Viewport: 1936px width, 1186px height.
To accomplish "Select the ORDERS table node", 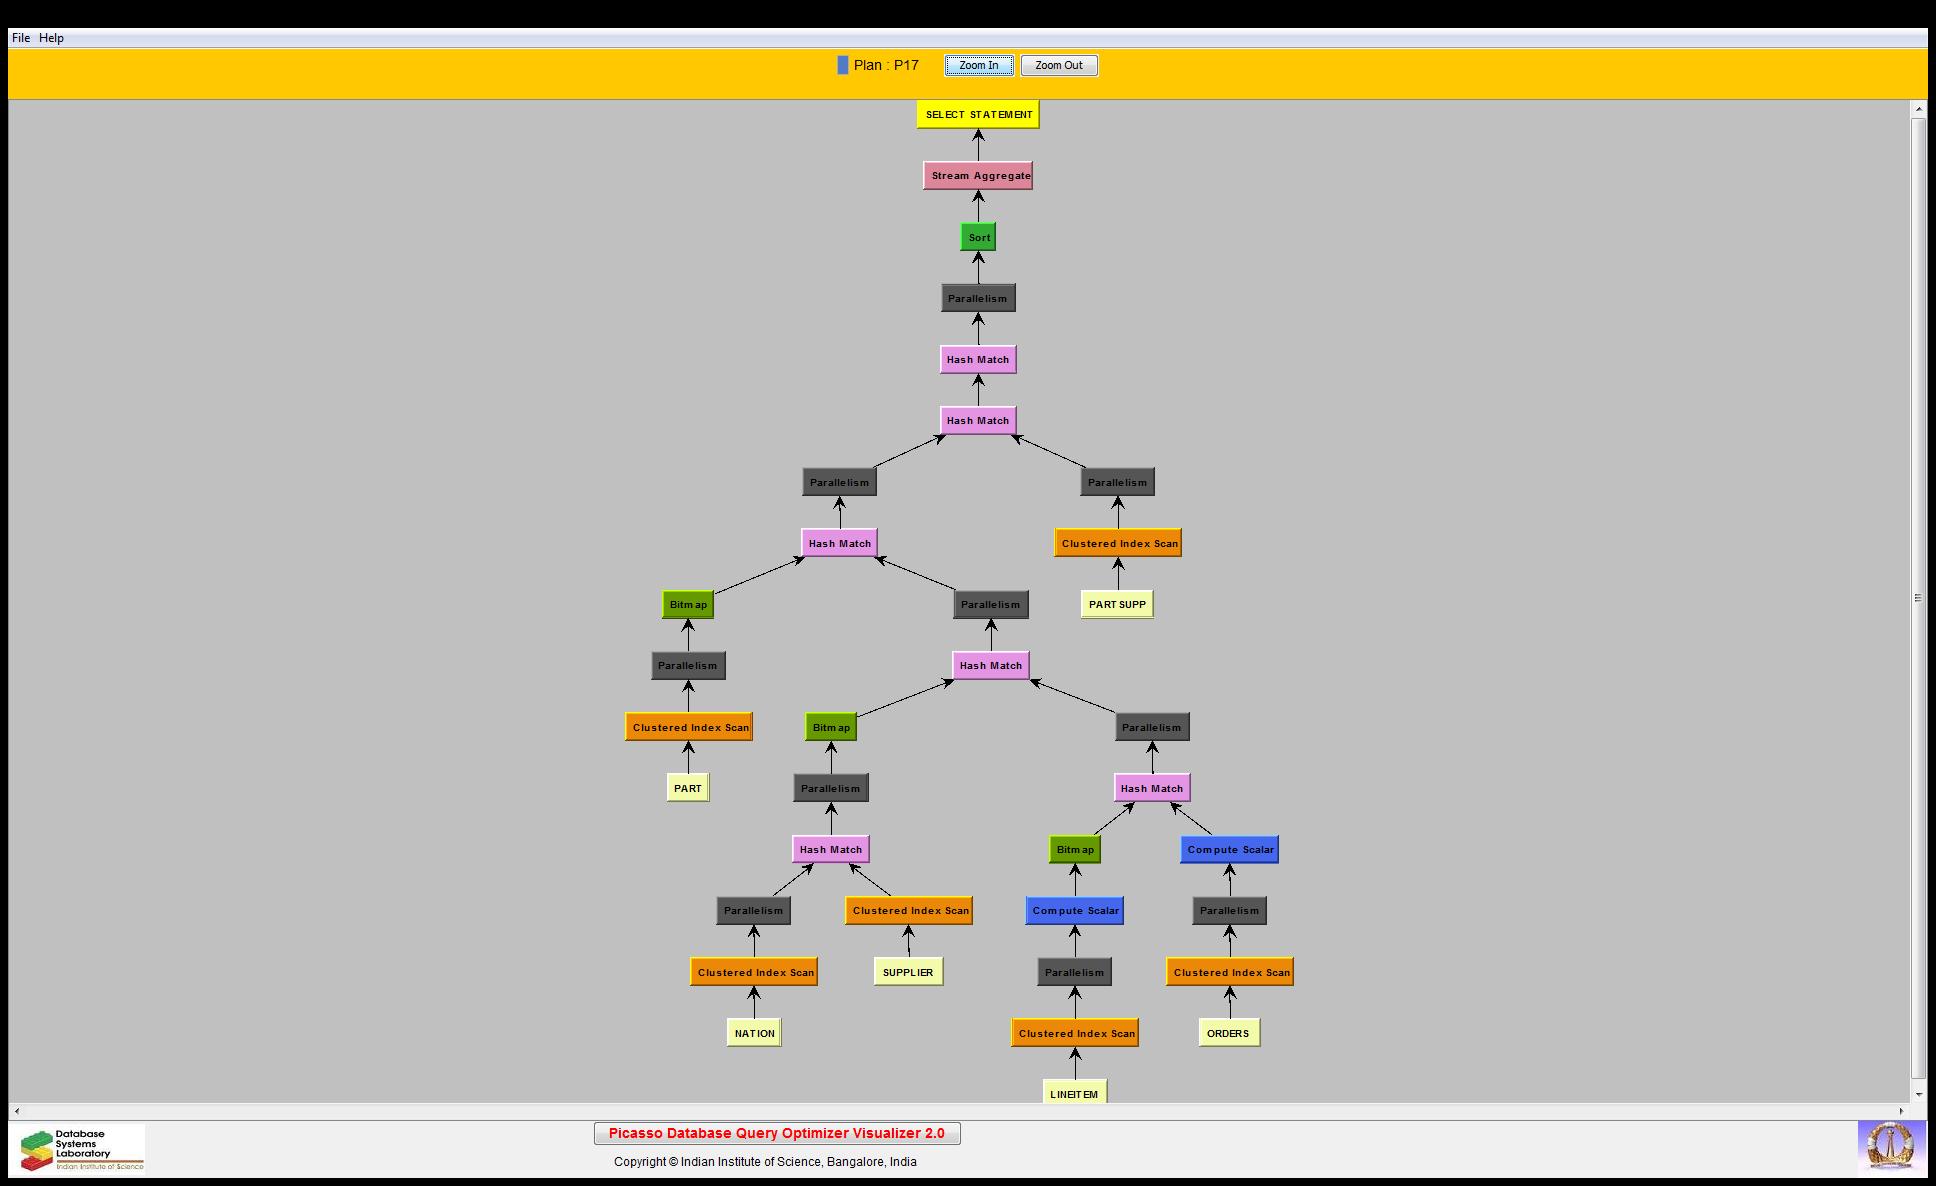I will (1228, 1033).
